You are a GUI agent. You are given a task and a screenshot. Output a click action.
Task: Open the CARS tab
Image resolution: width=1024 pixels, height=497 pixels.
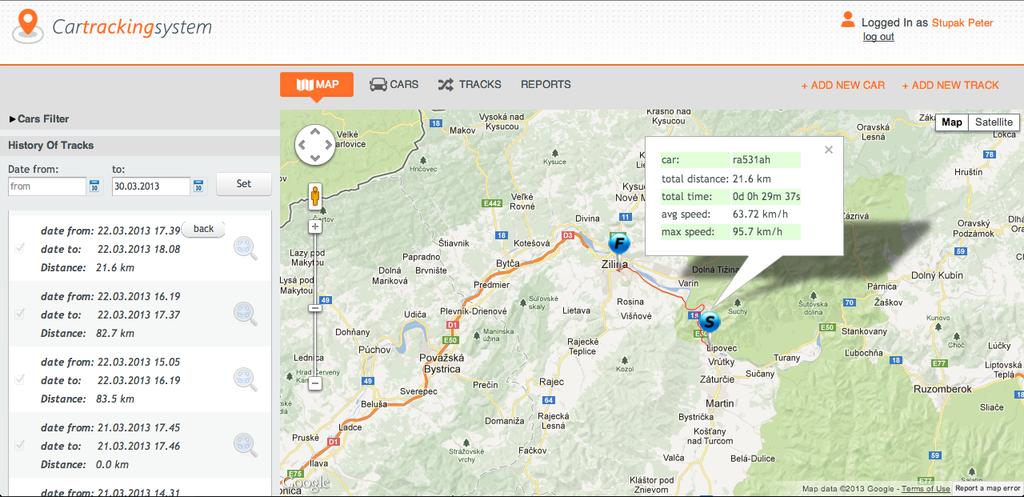tap(394, 84)
